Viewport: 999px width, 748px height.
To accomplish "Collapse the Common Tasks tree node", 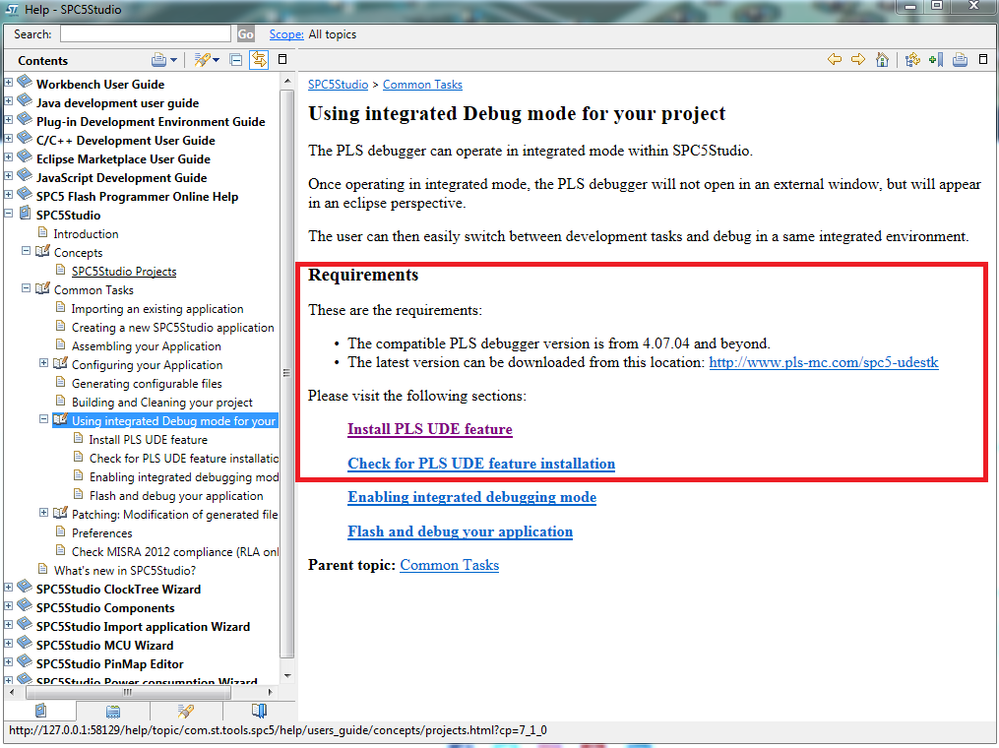I will click(x=26, y=288).
